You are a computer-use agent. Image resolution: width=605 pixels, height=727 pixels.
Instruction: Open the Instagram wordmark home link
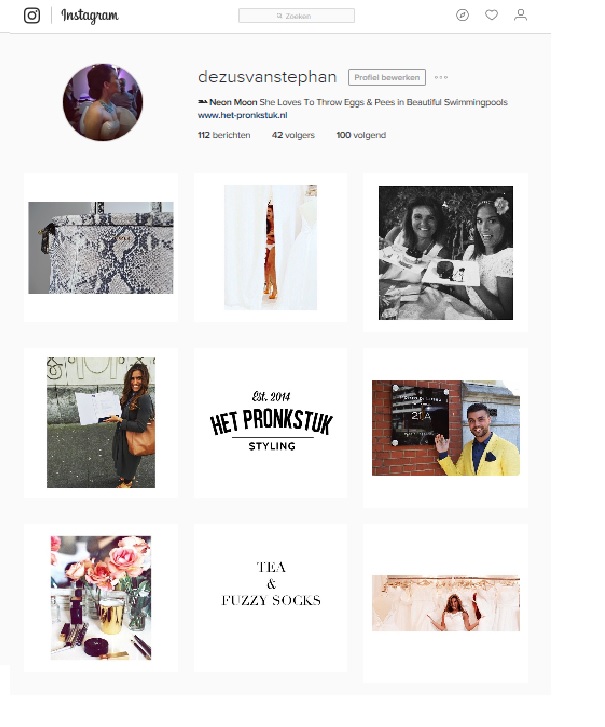pyautogui.click(x=90, y=16)
